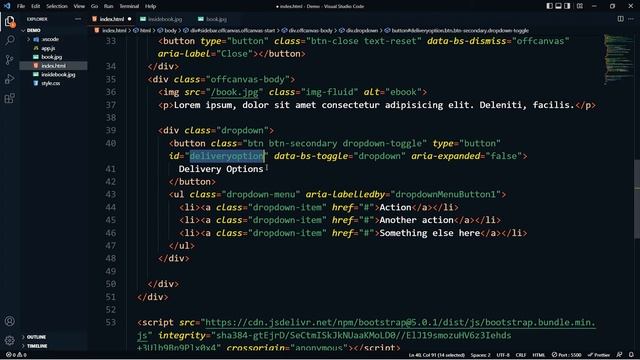640x360 pixels.
Task: Expand the OUTLINE section
Action: point(36,337)
